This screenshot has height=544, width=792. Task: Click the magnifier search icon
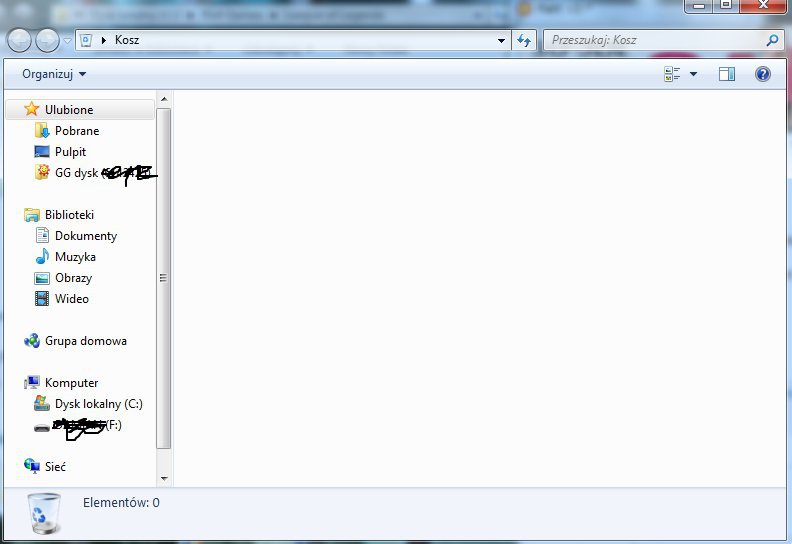[x=772, y=40]
